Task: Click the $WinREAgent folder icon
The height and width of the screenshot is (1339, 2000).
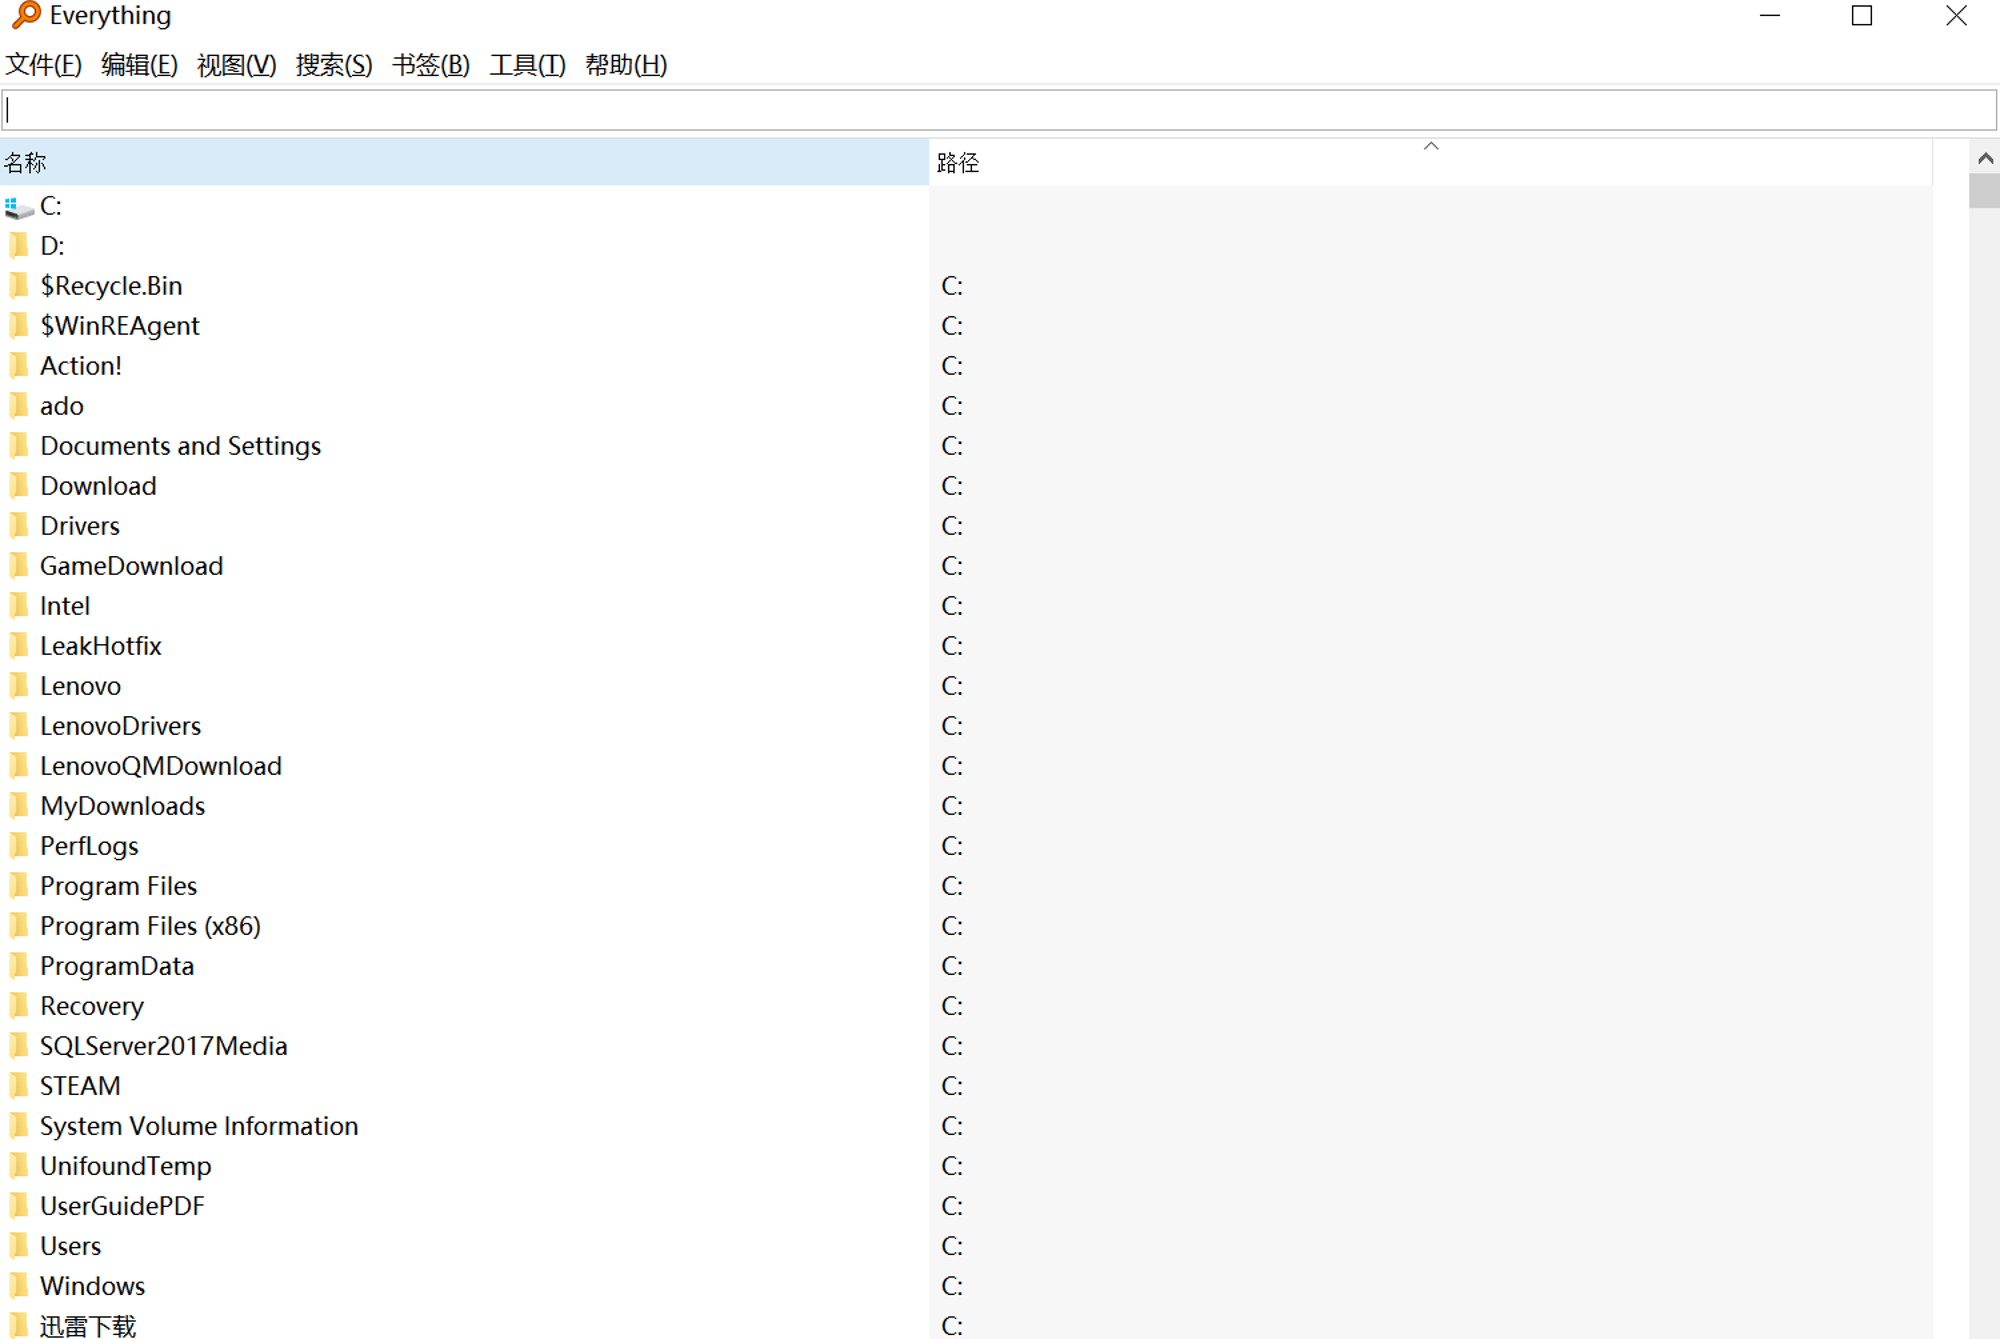Action: click(x=19, y=325)
